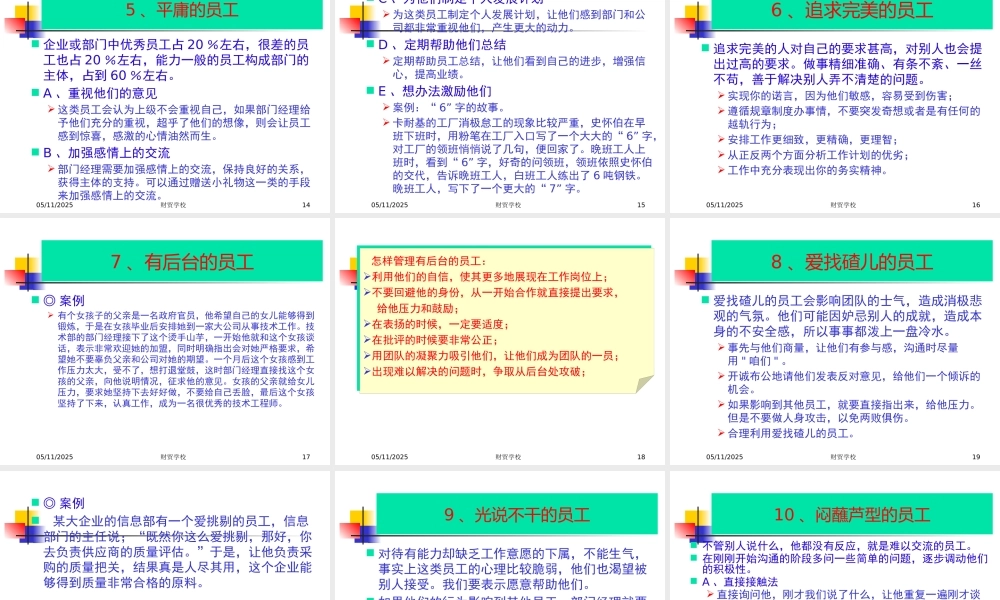Click the title "10、闷葫芦型的员工"
Image resolution: width=1000 pixels, height=600 pixels.
coord(852,515)
